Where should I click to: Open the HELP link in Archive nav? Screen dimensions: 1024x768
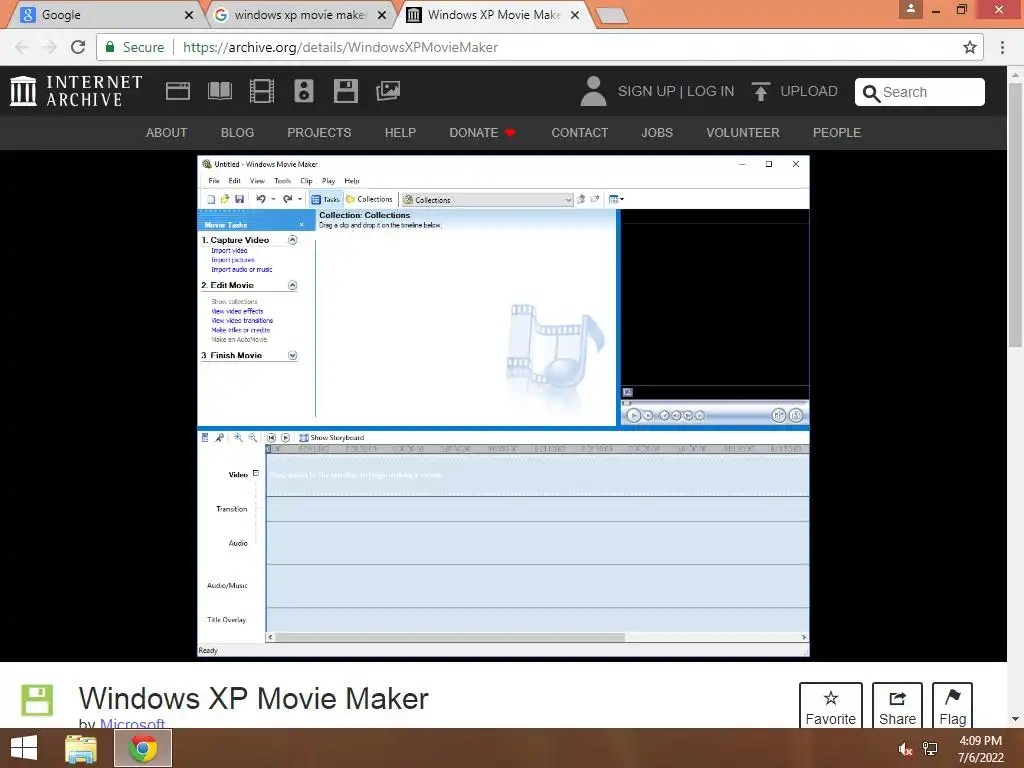coord(400,133)
